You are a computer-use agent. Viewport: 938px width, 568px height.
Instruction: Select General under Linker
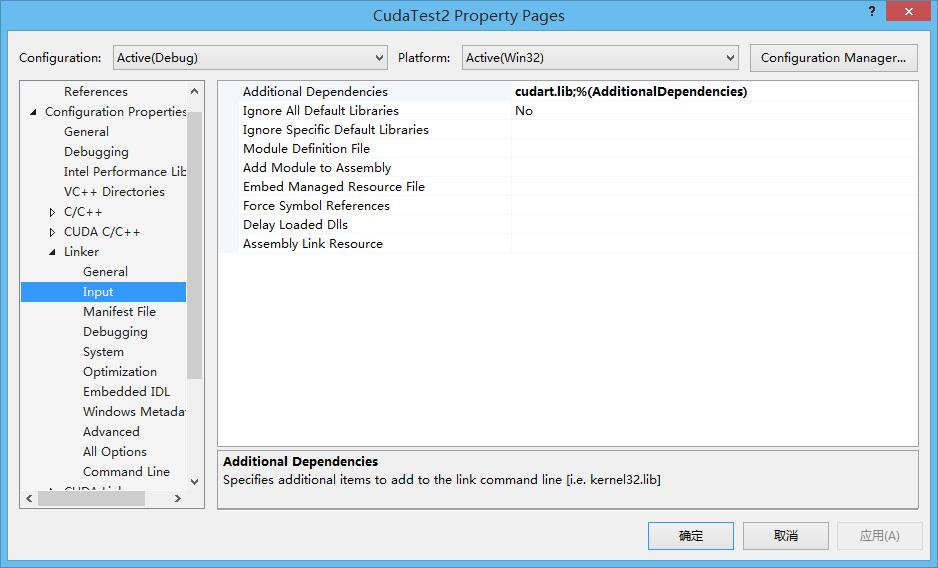(x=105, y=272)
